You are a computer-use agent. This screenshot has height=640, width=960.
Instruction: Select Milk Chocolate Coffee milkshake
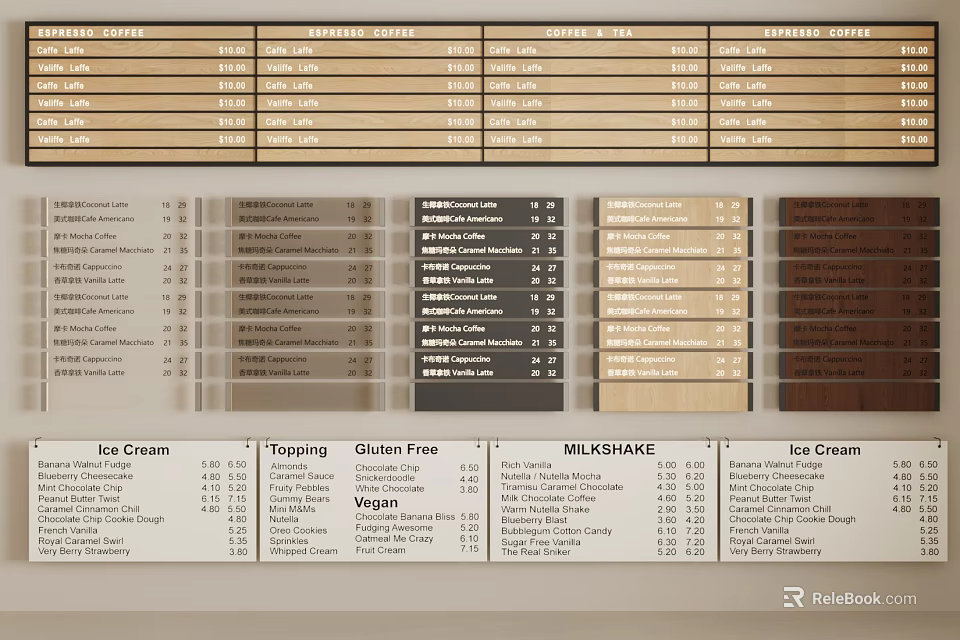pyautogui.click(x=549, y=499)
